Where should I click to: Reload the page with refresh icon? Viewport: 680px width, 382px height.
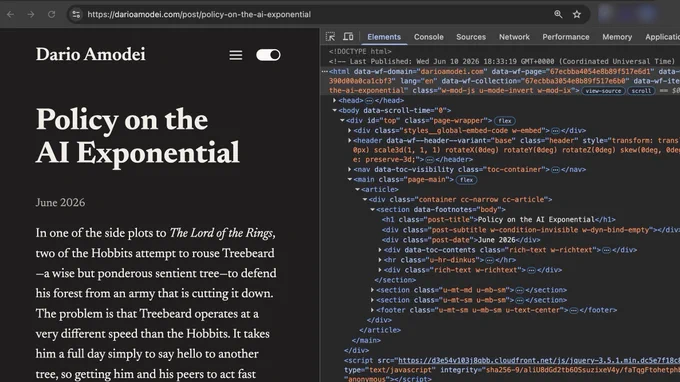51,14
